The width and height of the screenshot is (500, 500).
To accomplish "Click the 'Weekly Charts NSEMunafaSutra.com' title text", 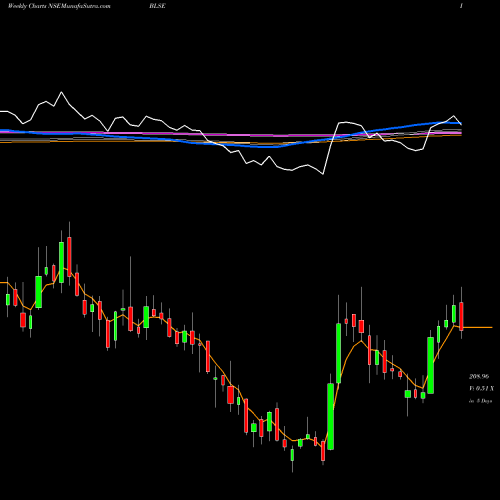I will pos(59,6).
